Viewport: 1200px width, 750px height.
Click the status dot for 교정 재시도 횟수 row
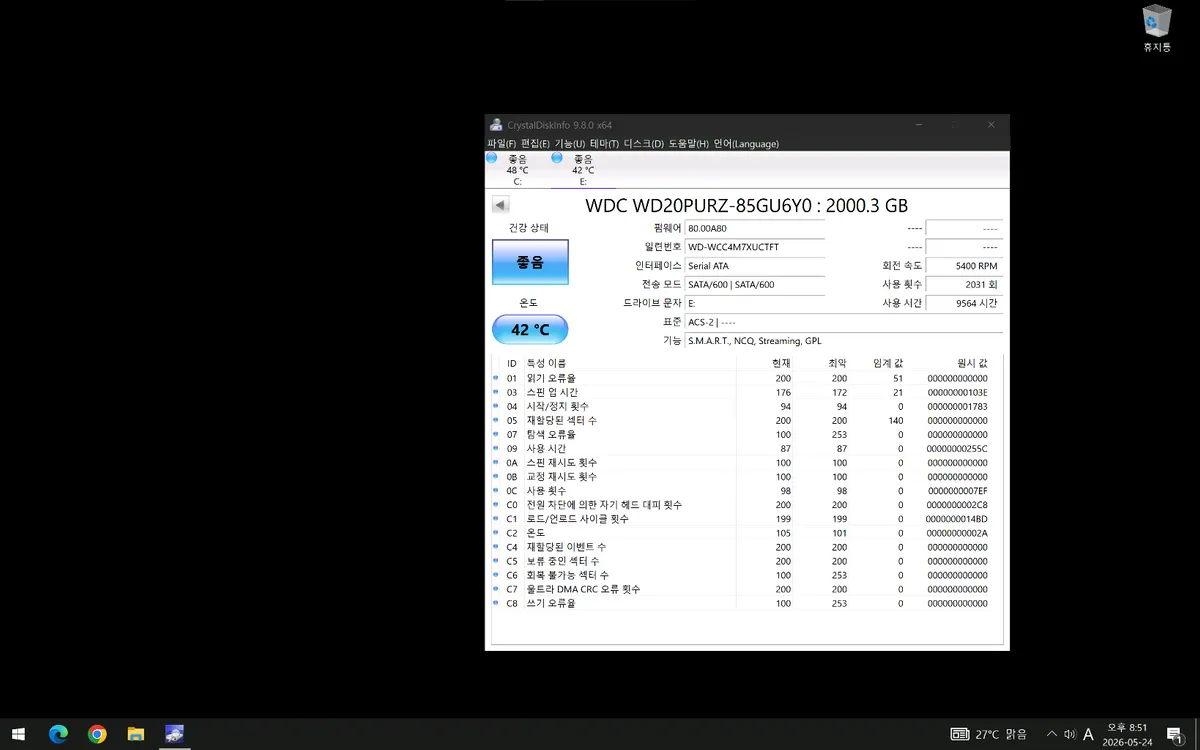click(495, 476)
